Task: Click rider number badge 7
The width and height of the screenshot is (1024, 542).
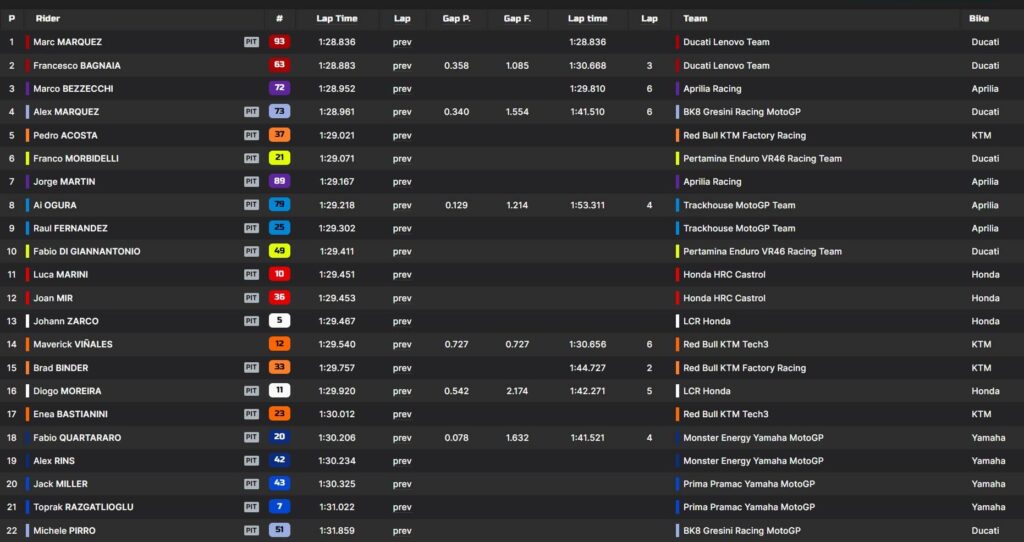Action: pyautogui.click(x=279, y=507)
